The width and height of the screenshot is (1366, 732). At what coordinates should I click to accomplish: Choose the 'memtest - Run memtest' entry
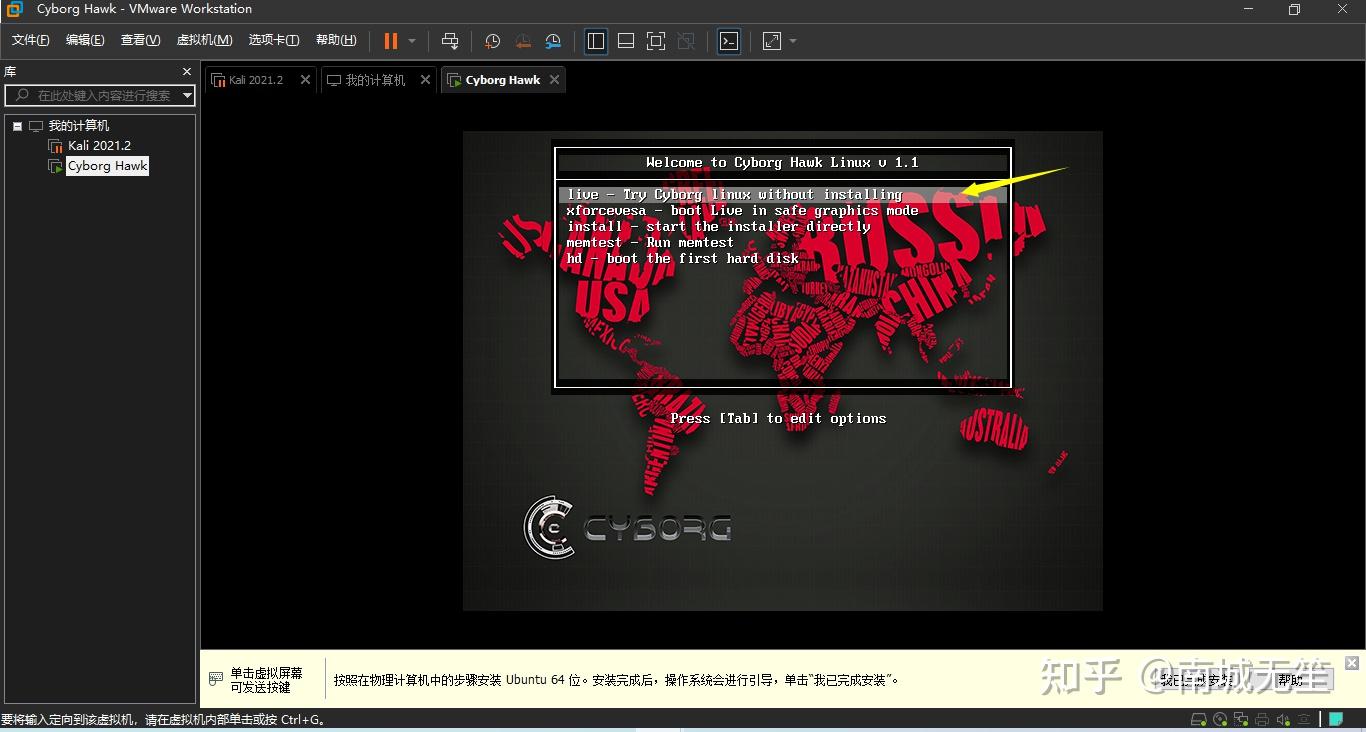[x=650, y=243]
